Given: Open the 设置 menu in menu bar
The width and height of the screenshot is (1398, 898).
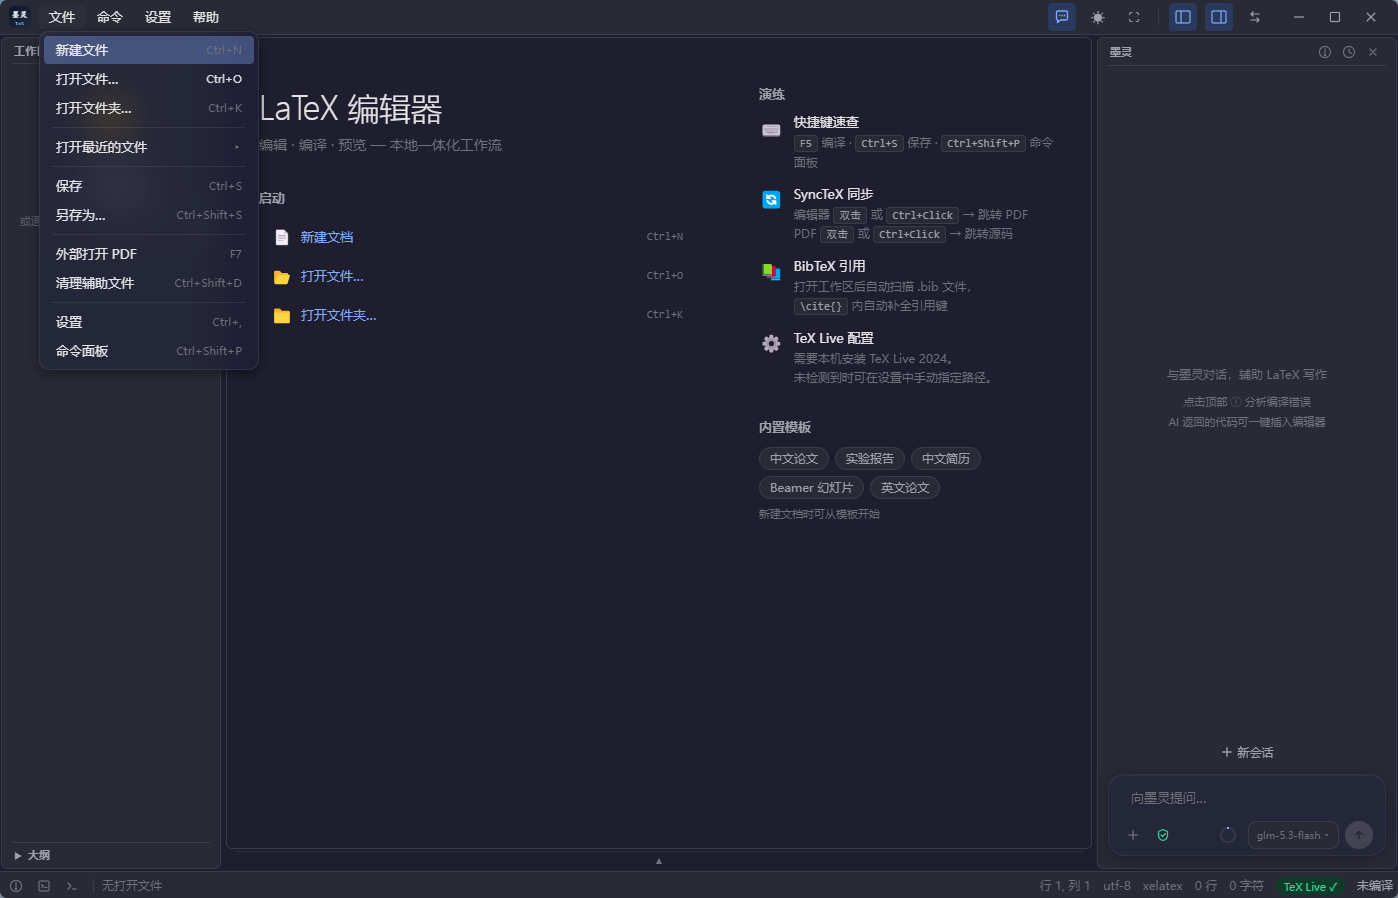Looking at the screenshot, I should pyautogui.click(x=158, y=17).
